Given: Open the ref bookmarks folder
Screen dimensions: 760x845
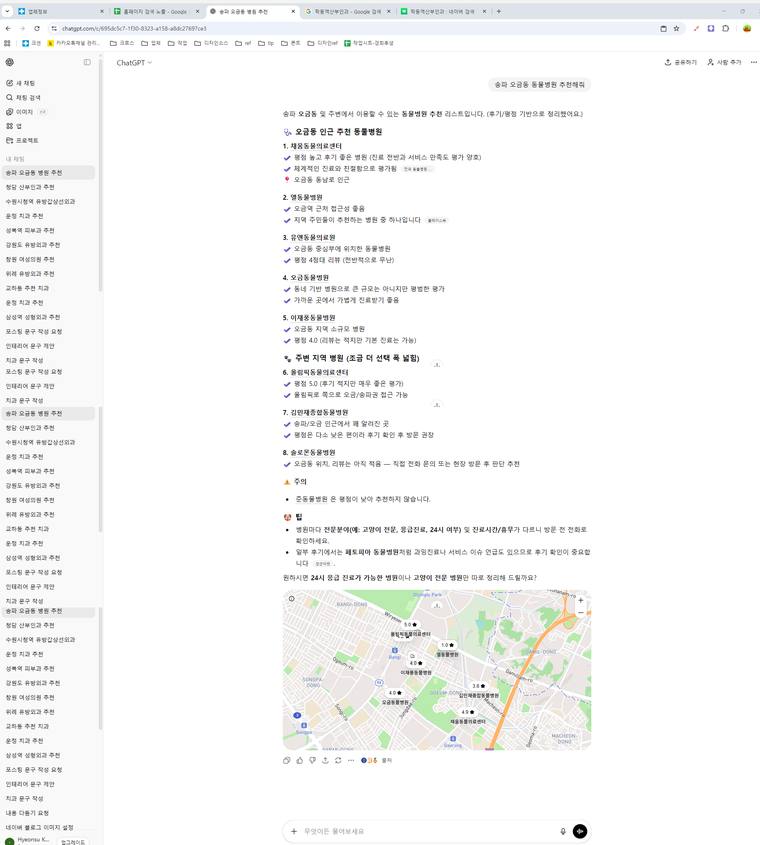Looking at the screenshot, I should pyautogui.click(x=243, y=43).
